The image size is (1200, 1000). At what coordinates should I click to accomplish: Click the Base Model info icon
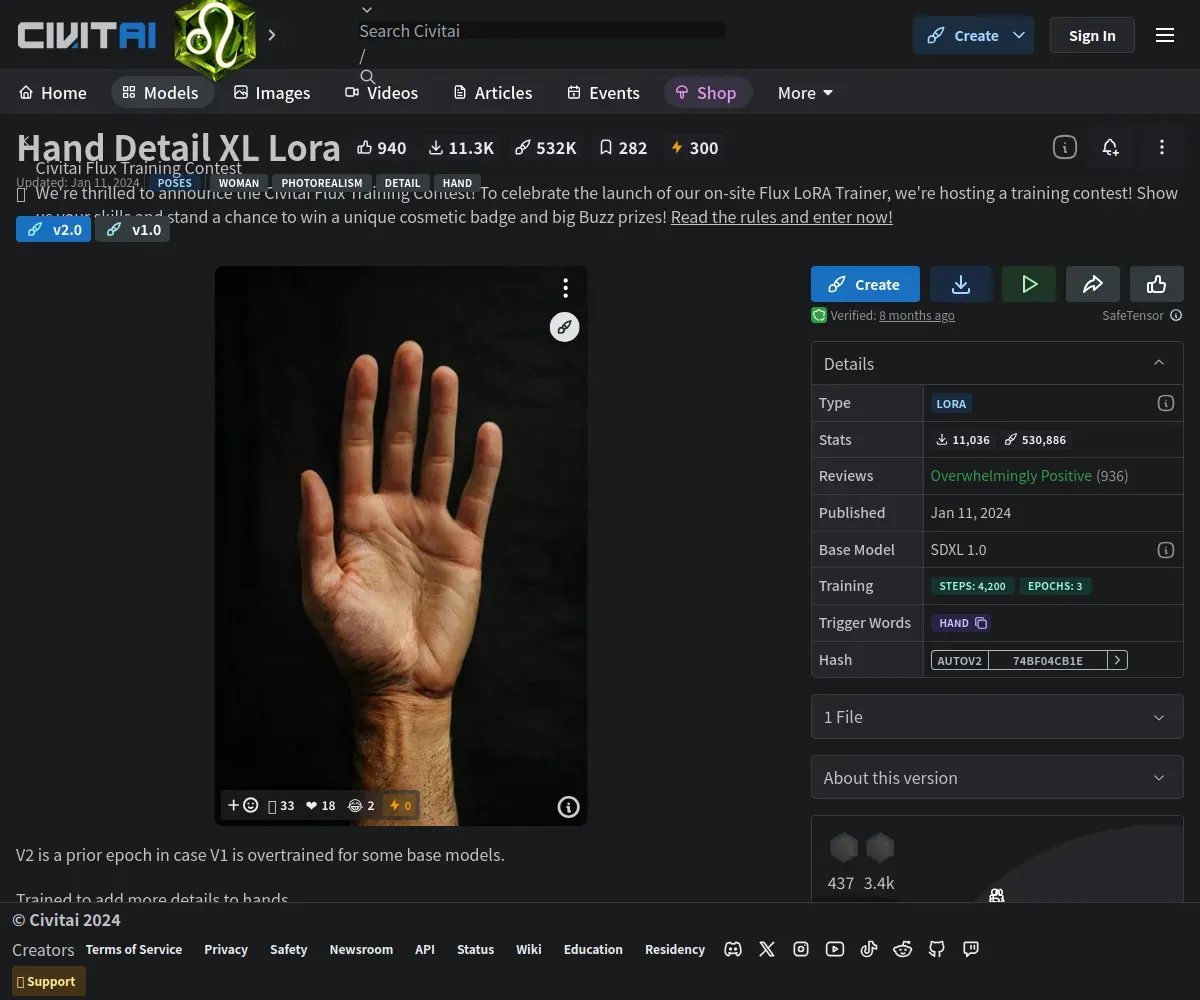coord(1165,550)
